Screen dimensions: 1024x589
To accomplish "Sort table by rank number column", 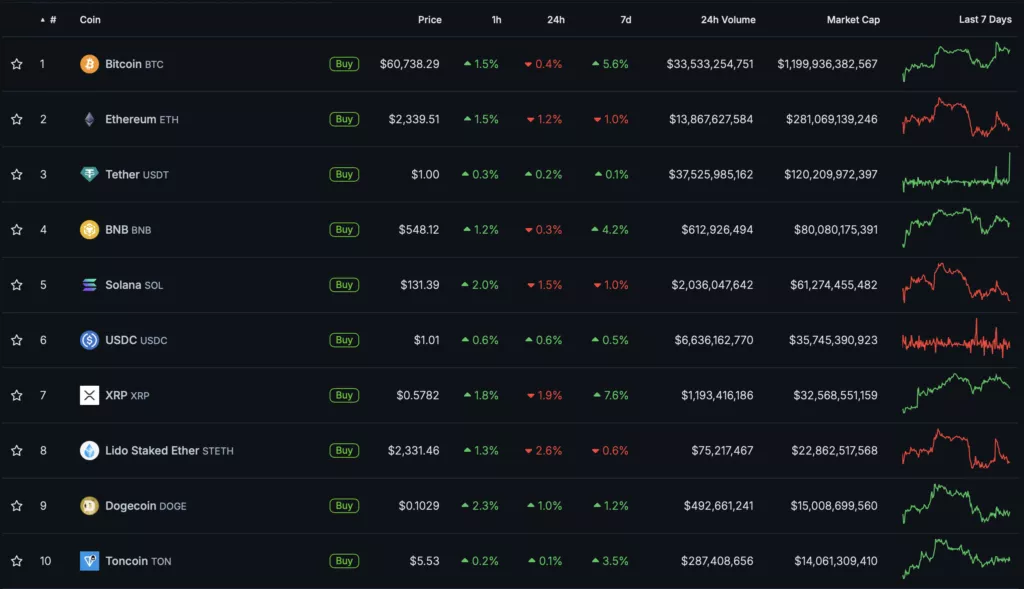I will pos(52,20).
